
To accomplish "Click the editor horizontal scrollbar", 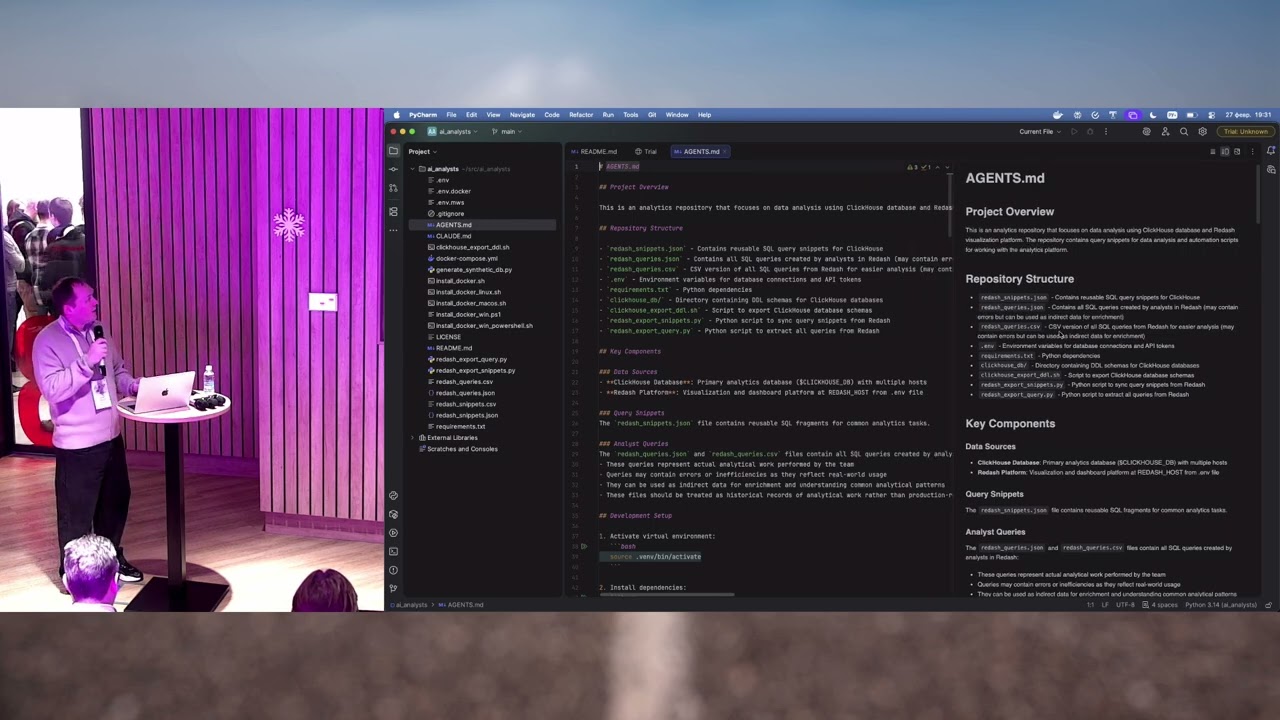I will tap(668, 595).
